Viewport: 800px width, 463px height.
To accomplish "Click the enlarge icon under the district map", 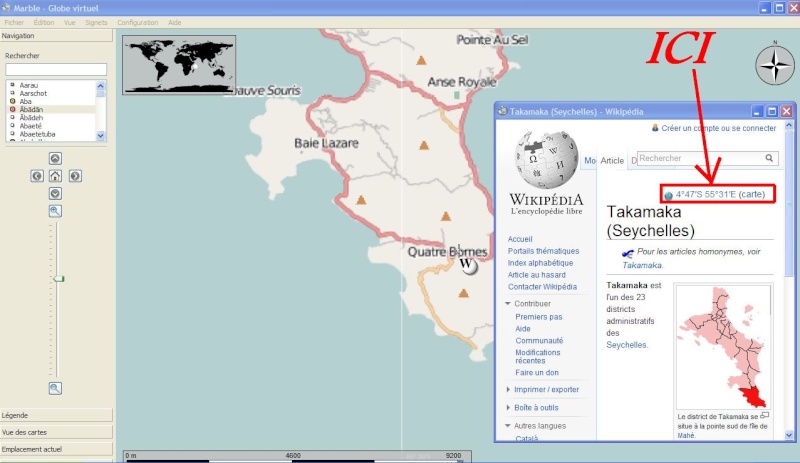I will [764, 416].
